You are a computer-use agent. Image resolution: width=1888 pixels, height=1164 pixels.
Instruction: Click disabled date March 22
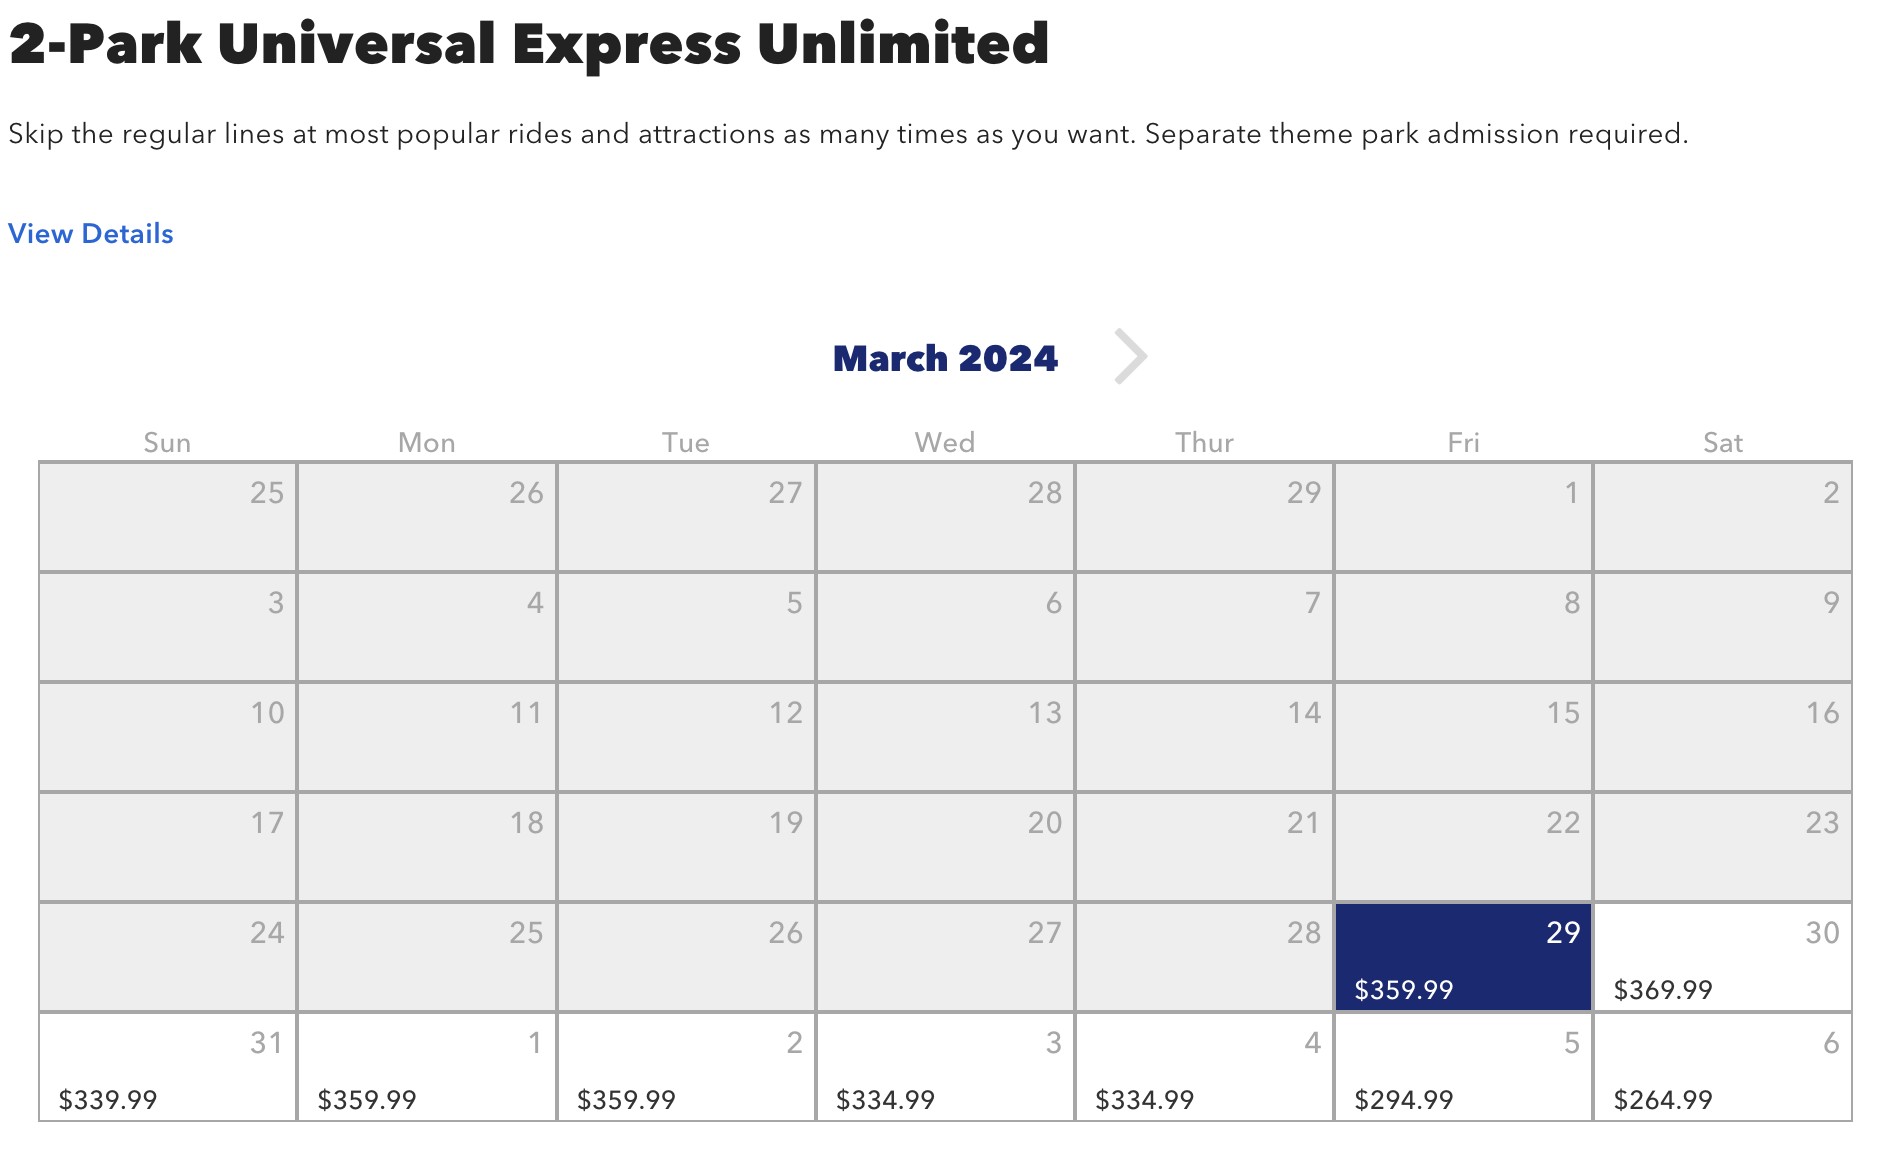1463,847
